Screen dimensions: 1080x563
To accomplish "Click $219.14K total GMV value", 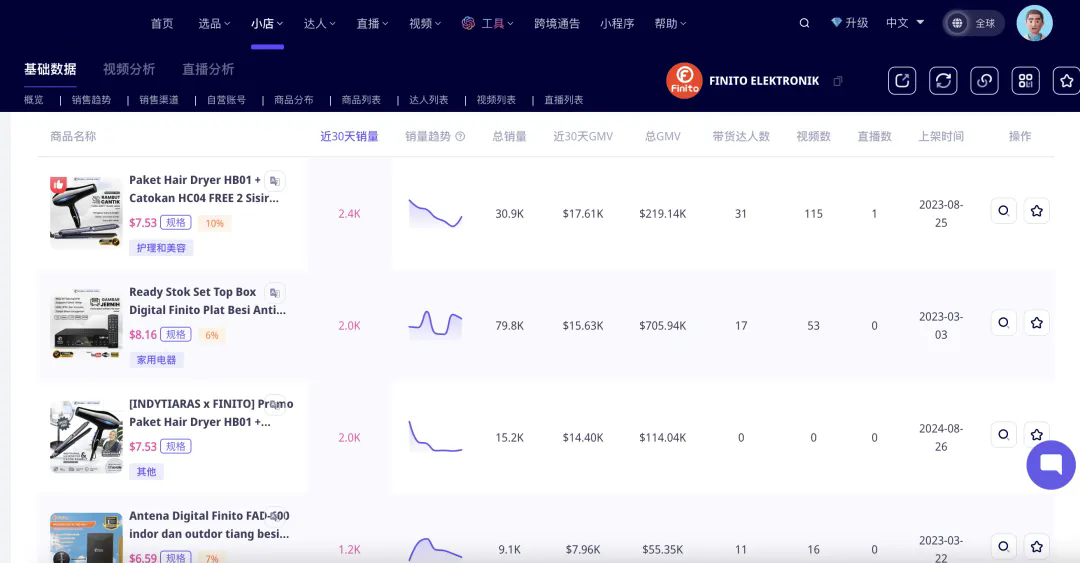I will 663,214.
